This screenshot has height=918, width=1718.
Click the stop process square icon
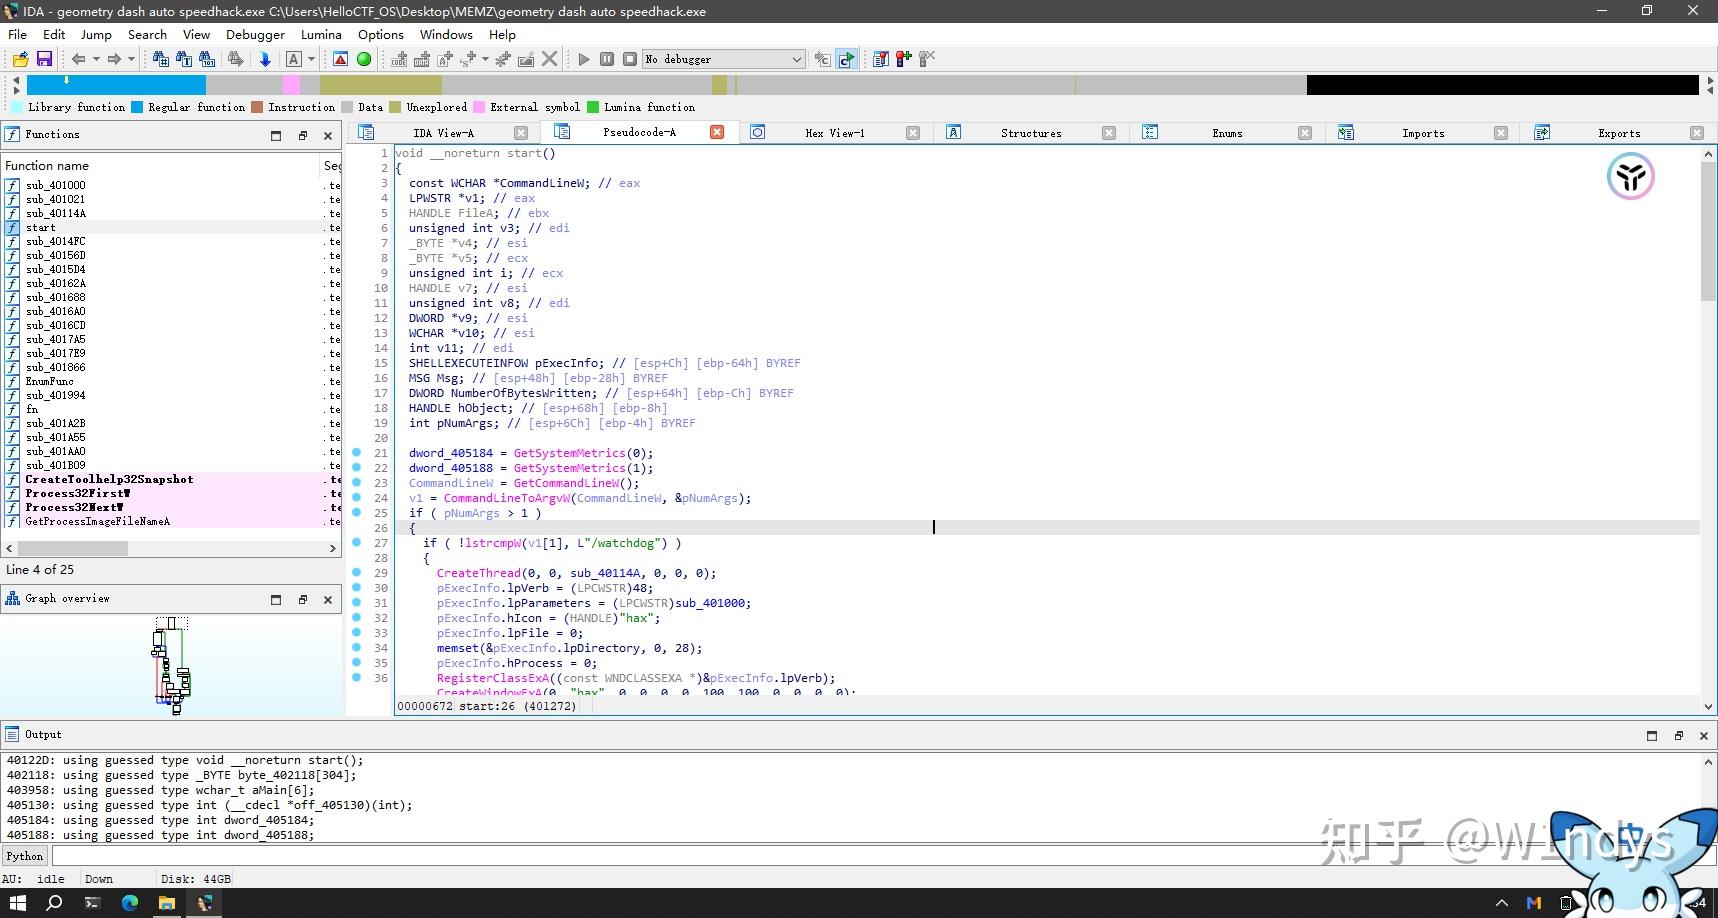(630, 59)
